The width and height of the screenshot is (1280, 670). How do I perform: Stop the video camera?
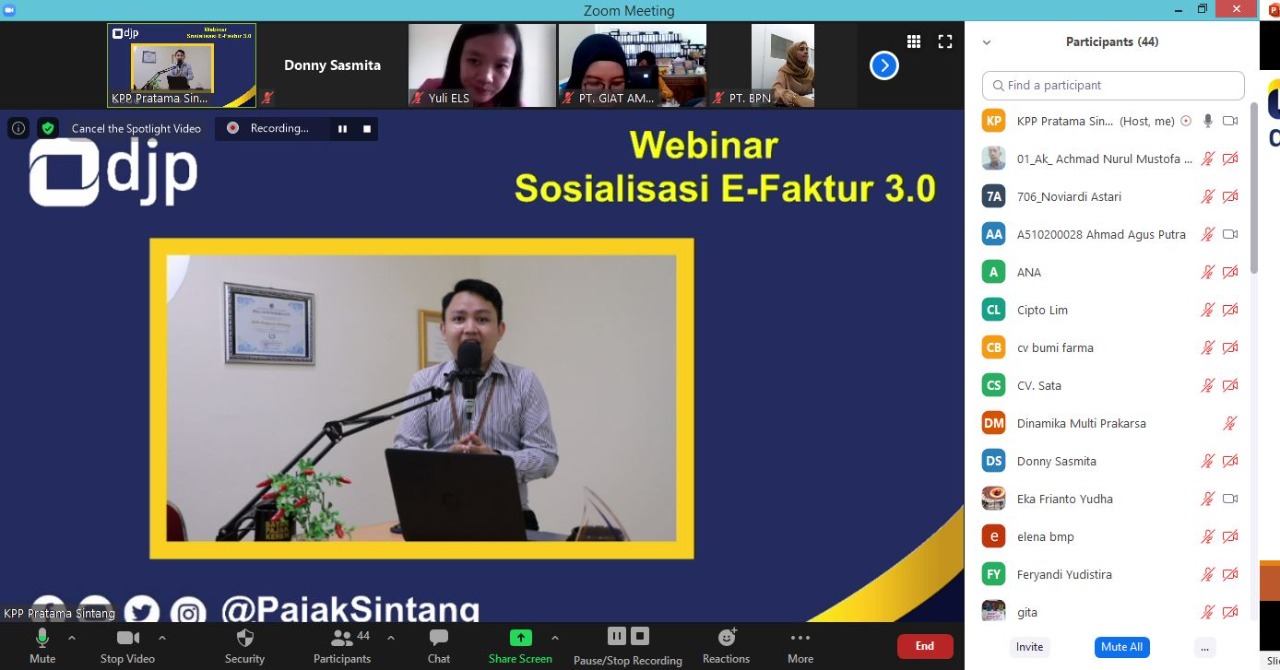coord(127,639)
